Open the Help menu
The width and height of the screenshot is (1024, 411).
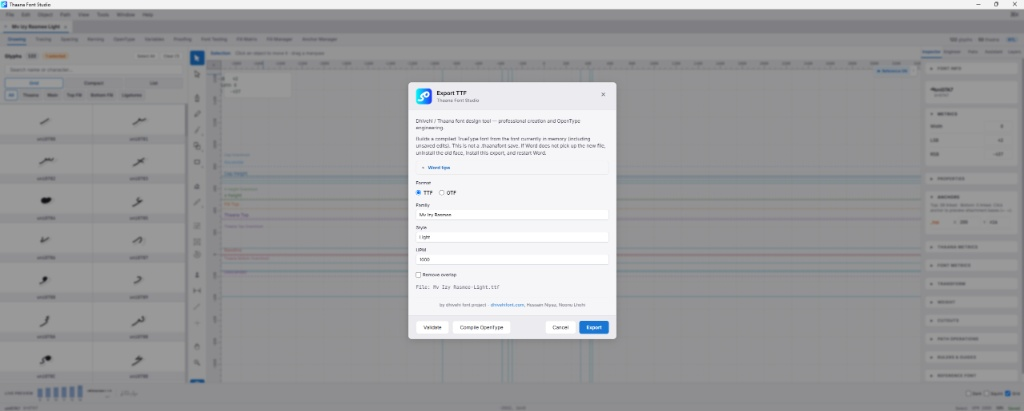coord(148,14)
